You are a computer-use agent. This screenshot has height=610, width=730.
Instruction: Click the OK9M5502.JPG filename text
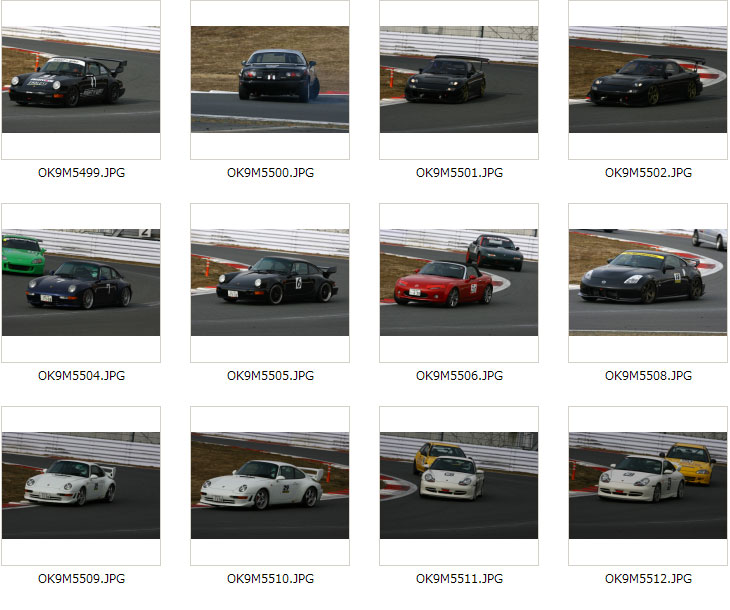pyautogui.click(x=649, y=173)
